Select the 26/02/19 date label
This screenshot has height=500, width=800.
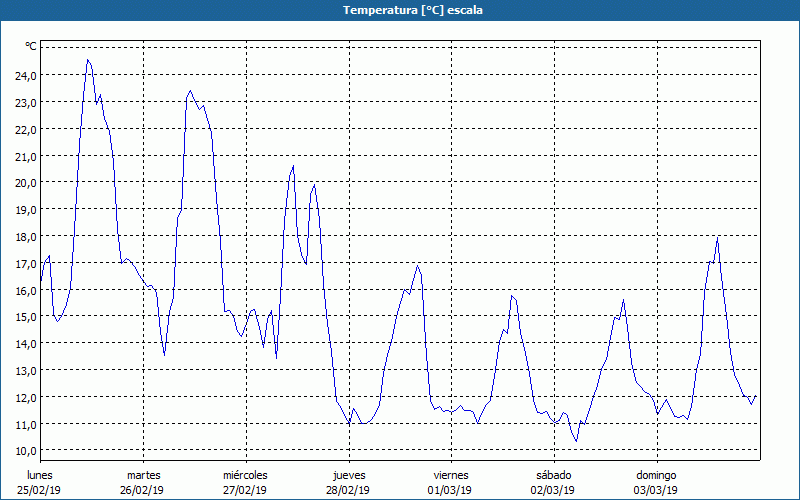pos(142,490)
